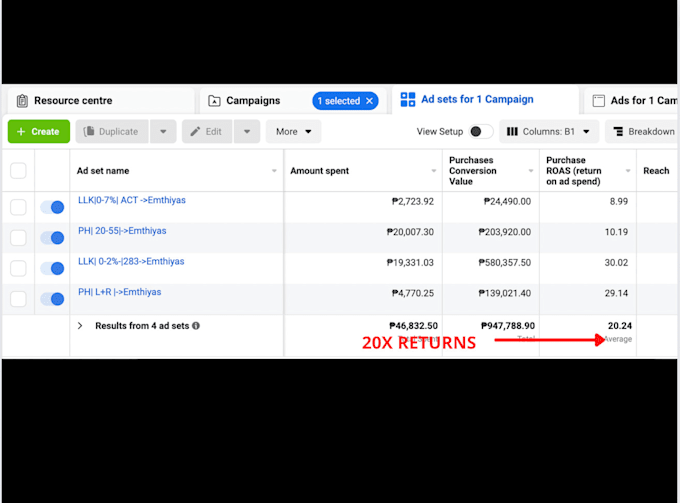Open Purchase ROAS column arrow
Viewport: 680px width, 503px height.
pos(628,171)
